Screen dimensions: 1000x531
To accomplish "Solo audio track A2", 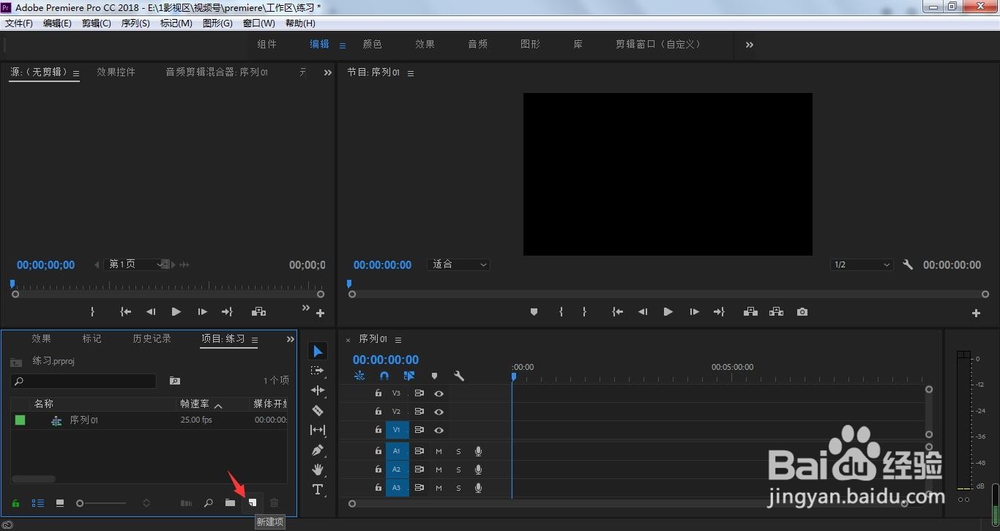I will (x=458, y=470).
